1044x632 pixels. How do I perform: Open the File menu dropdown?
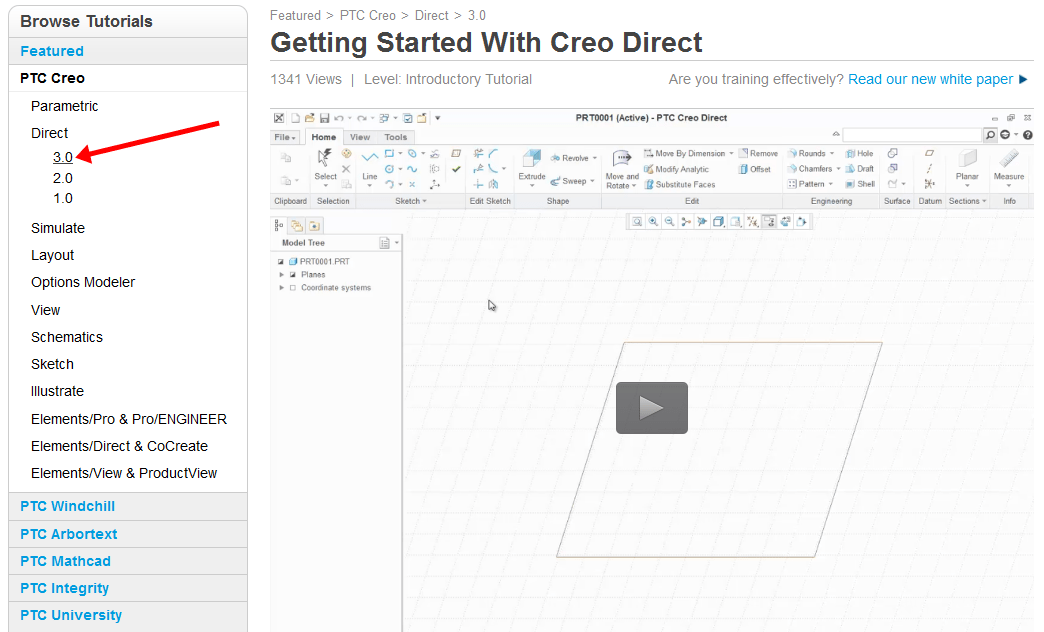[x=287, y=137]
